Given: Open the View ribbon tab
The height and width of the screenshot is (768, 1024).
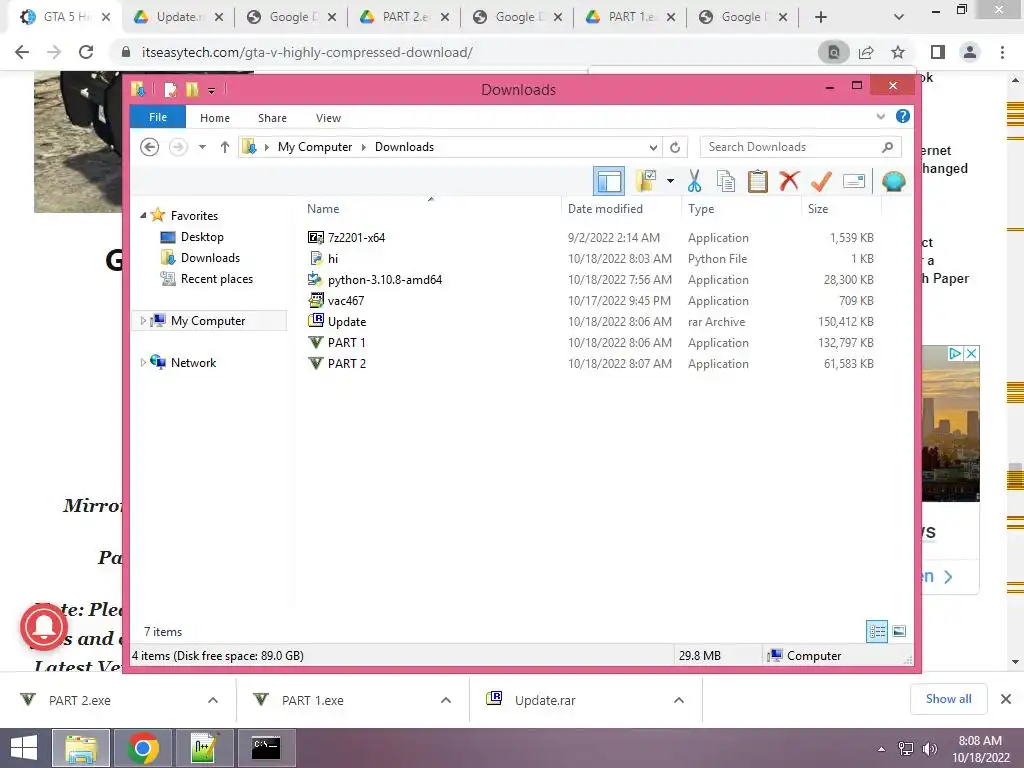Looking at the screenshot, I should point(328,118).
